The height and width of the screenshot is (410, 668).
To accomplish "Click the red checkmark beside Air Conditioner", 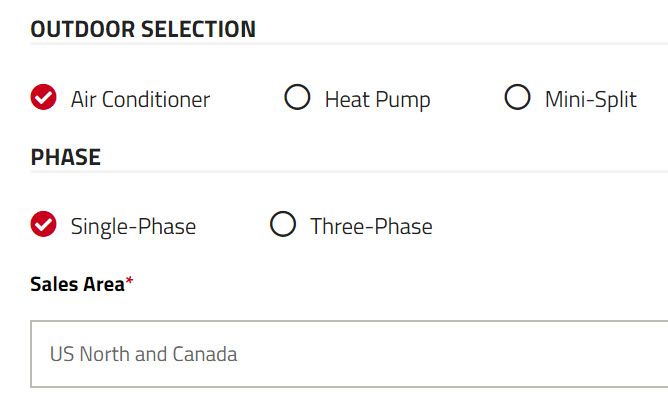I will coord(43,97).
